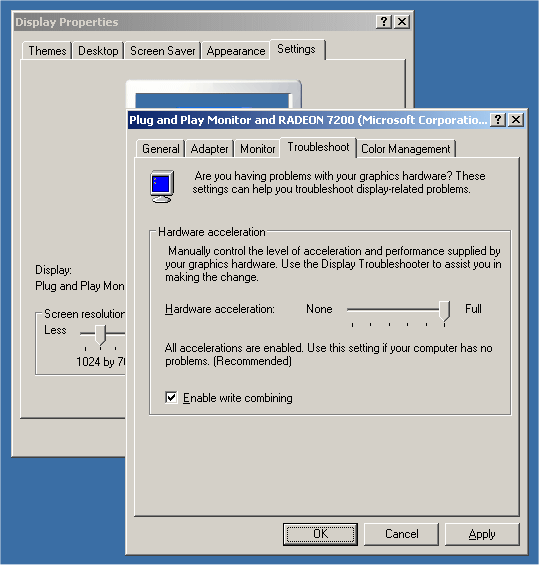Screen dimensions: 539x565
Task: Select the Screen Saver tab
Action: click(x=162, y=51)
